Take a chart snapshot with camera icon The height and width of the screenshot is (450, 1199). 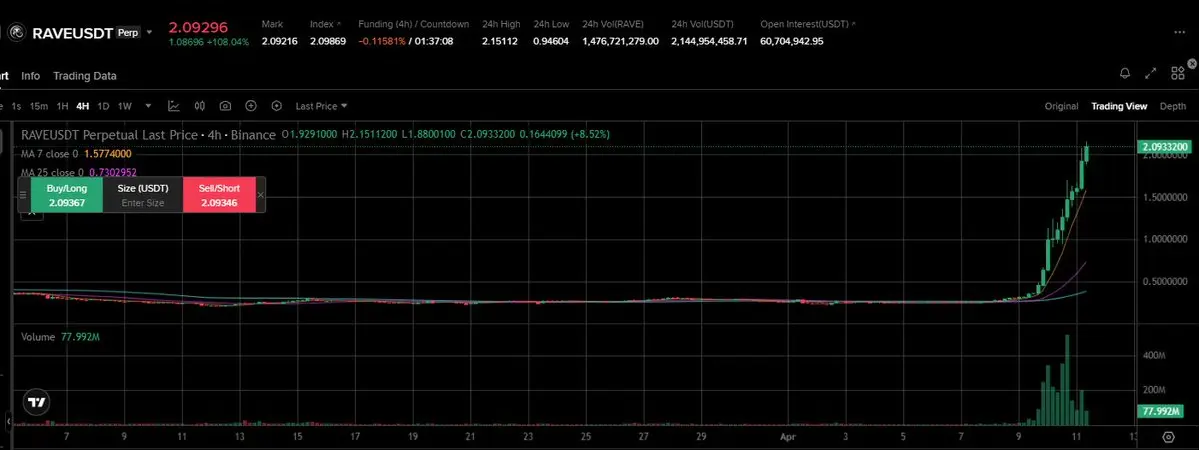[225, 106]
